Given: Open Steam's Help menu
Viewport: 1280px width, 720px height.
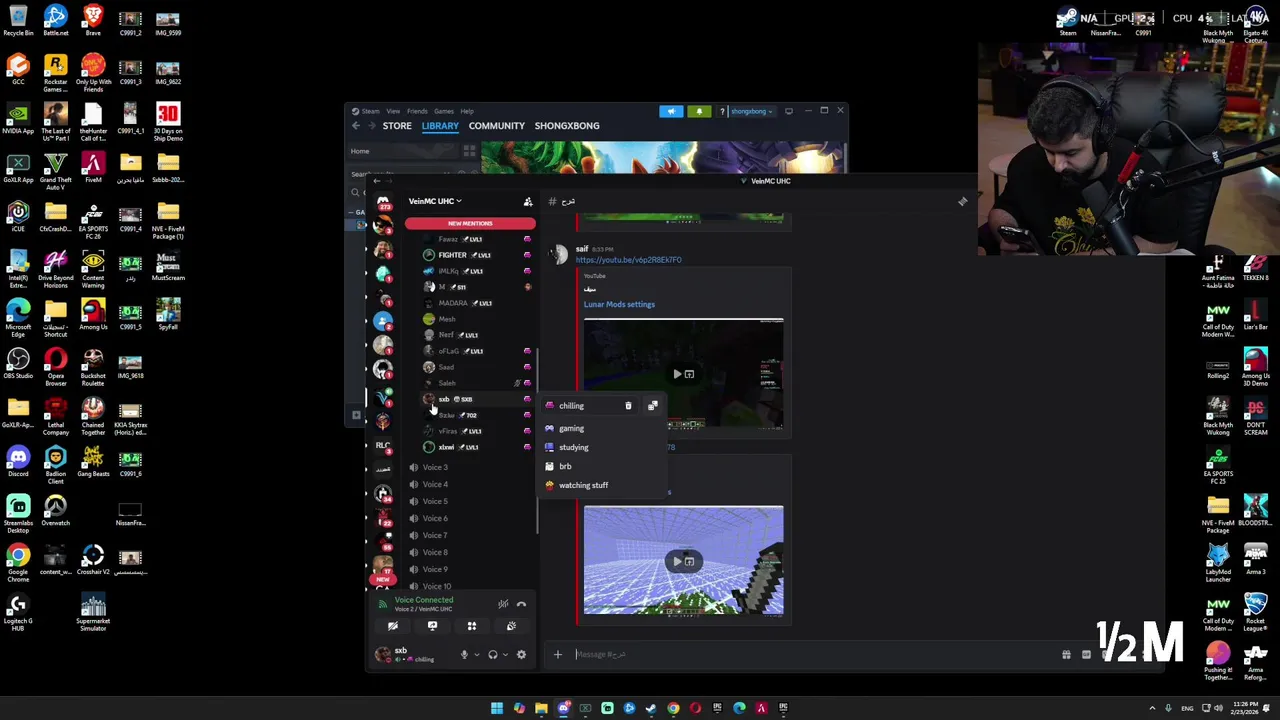Looking at the screenshot, I should point(467,111).
